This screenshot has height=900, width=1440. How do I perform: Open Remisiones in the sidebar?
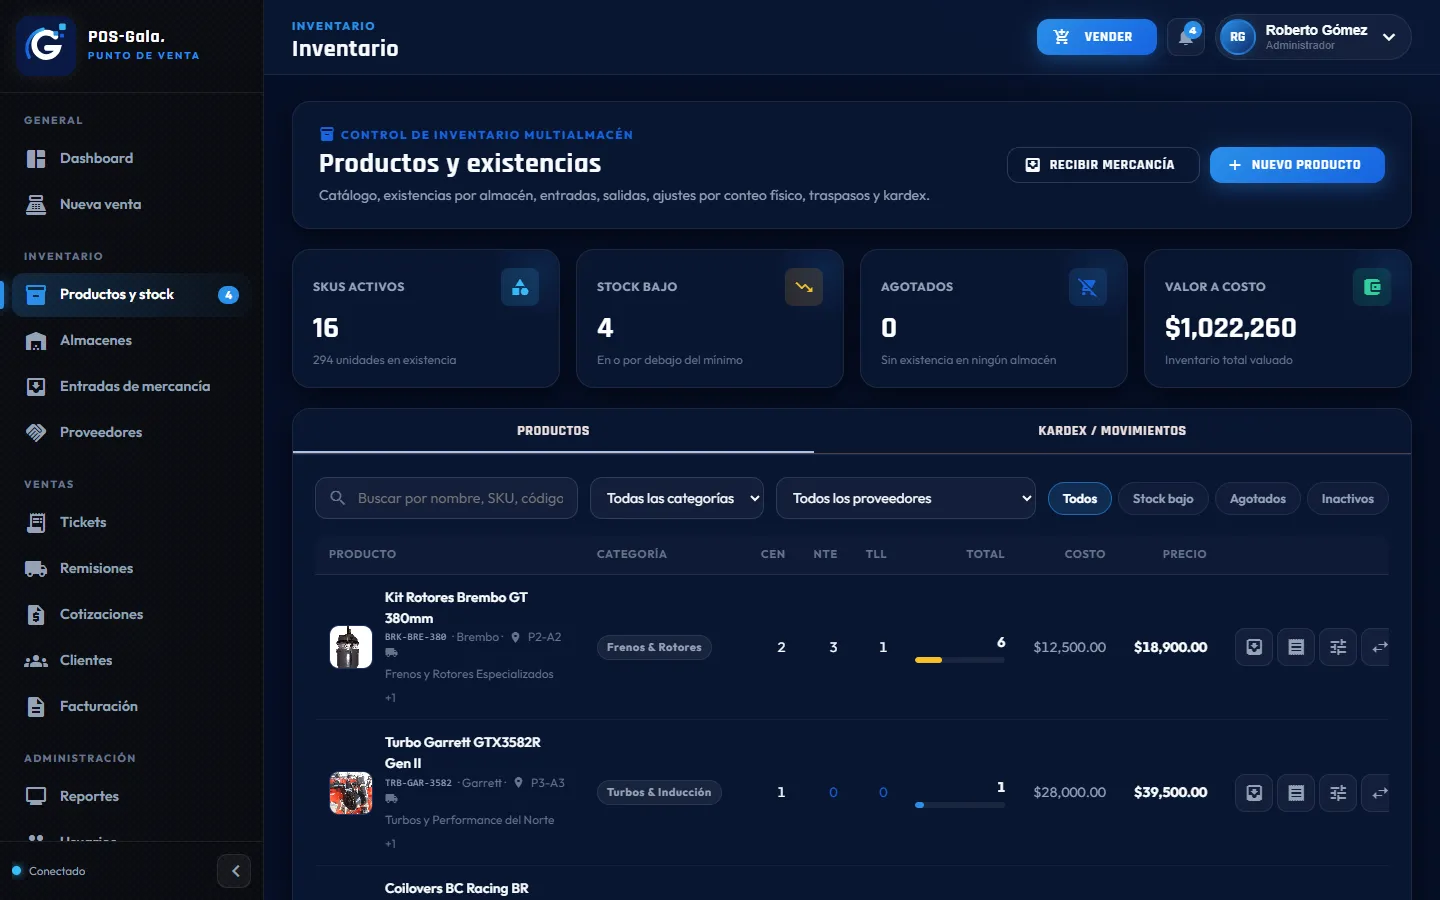(131, 568)
